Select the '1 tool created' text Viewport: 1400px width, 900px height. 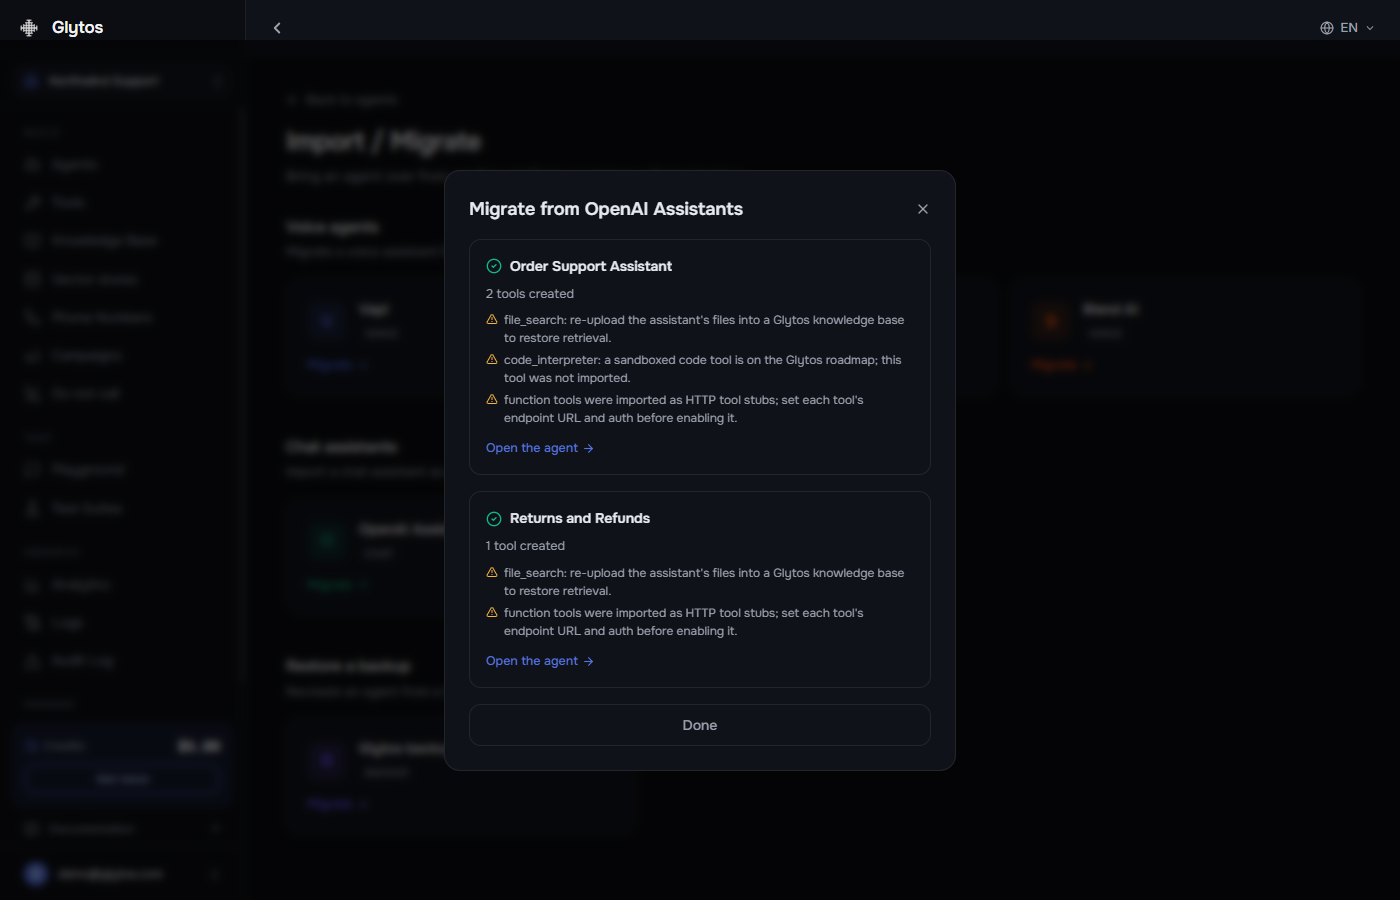click(525, 546)
